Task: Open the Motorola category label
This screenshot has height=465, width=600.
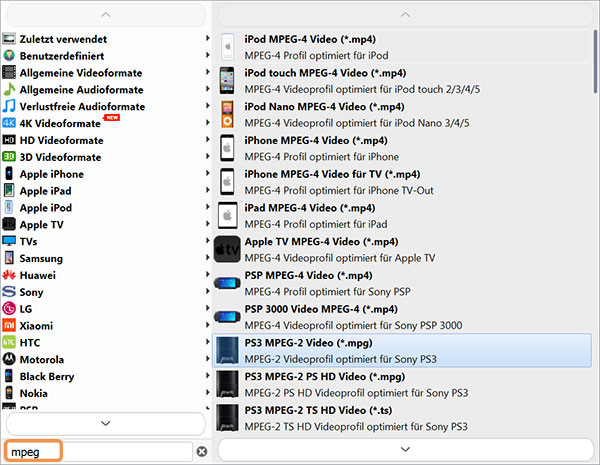Action: point(42,359)
